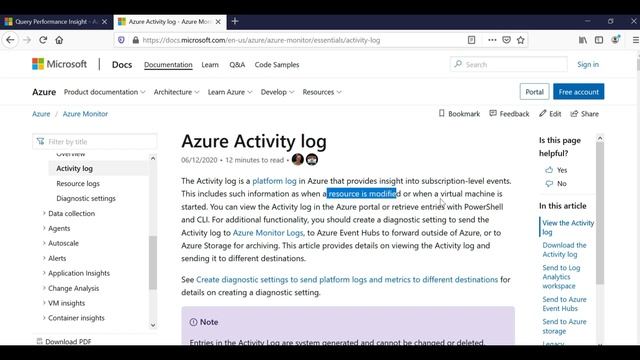Jump to Send to Azure Event Hubs section
Image resolution: width=640 pixels, height=360 pixels.
pos(564,304)
